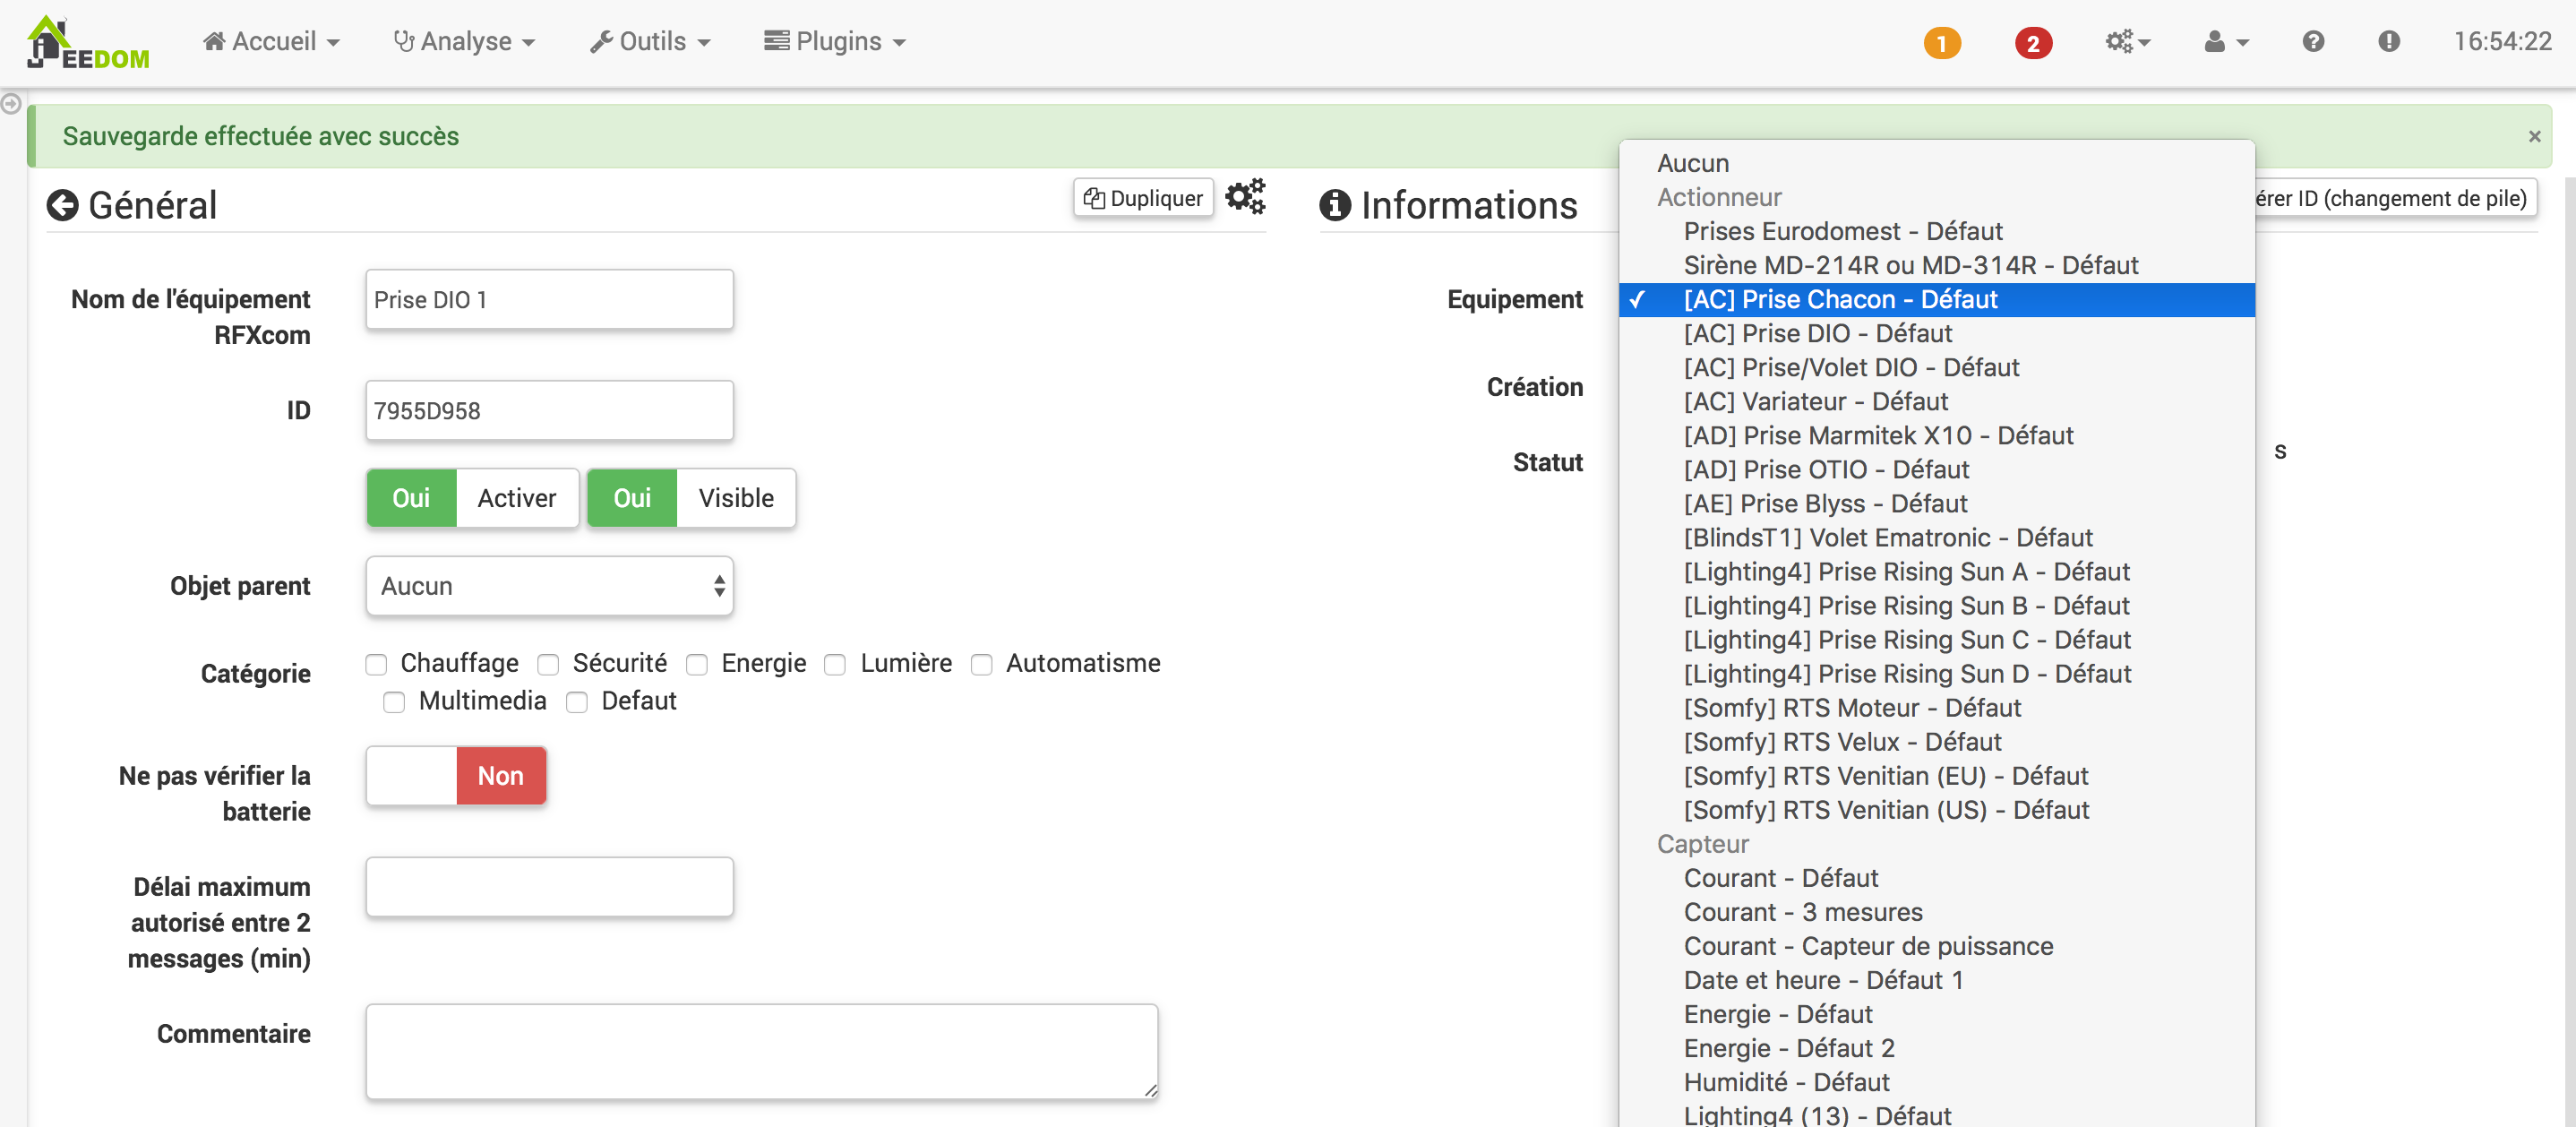Toggle the Activer switch
This screenshot has width=2576, height=1127.
tap(472, 498)
